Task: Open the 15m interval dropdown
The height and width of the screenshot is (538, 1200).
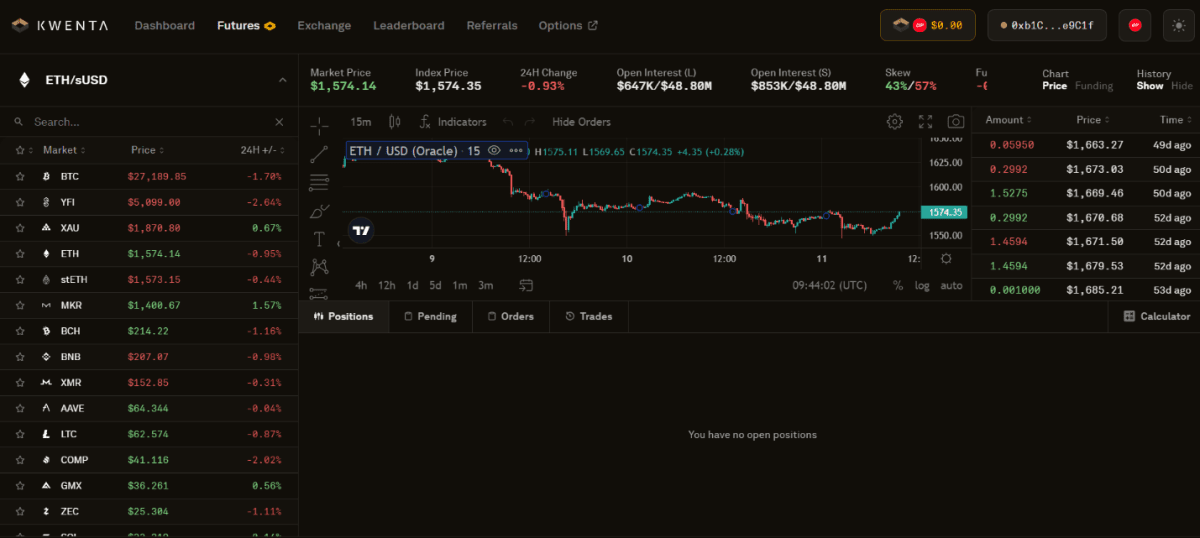Action: pyautogui.click(x=361, y=122)
